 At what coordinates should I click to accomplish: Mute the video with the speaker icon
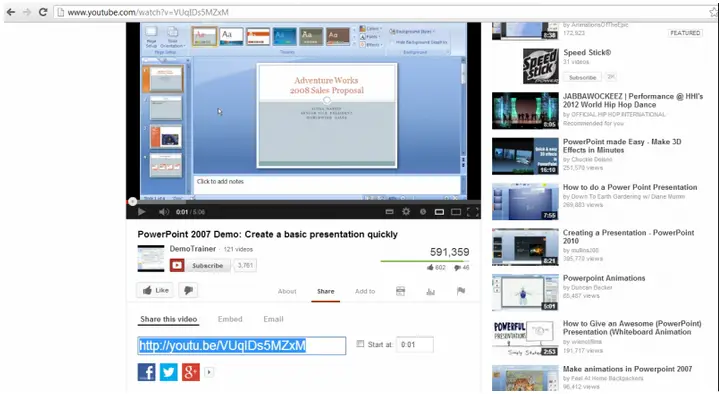164,211
